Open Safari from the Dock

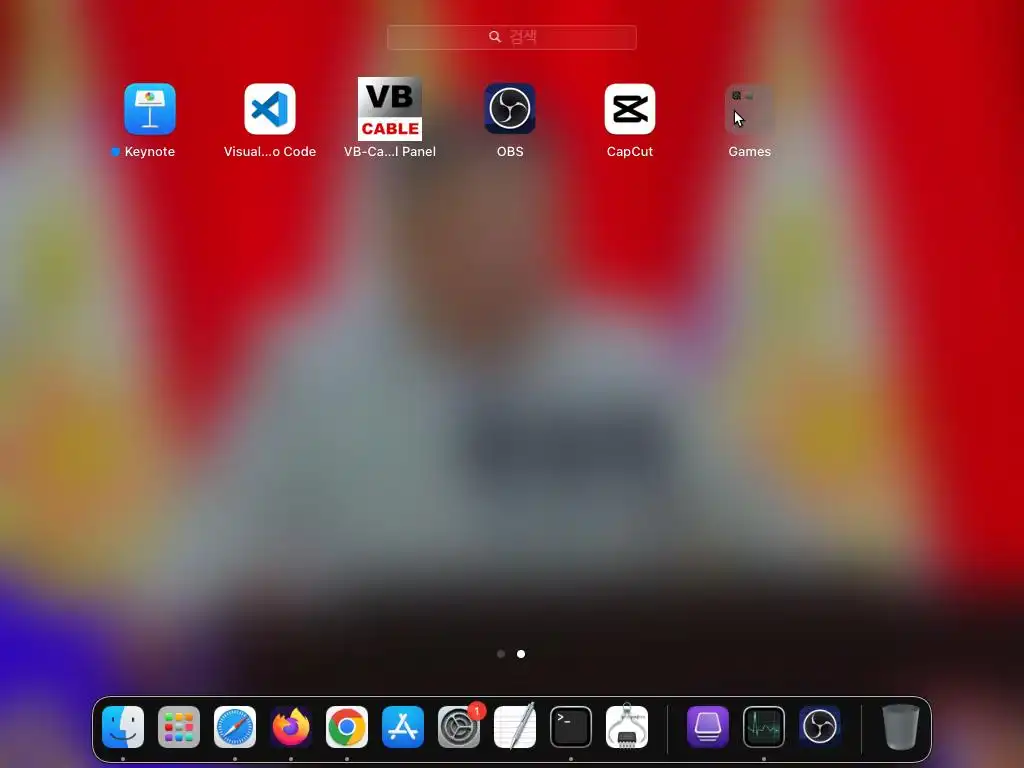tap(235, 727)
